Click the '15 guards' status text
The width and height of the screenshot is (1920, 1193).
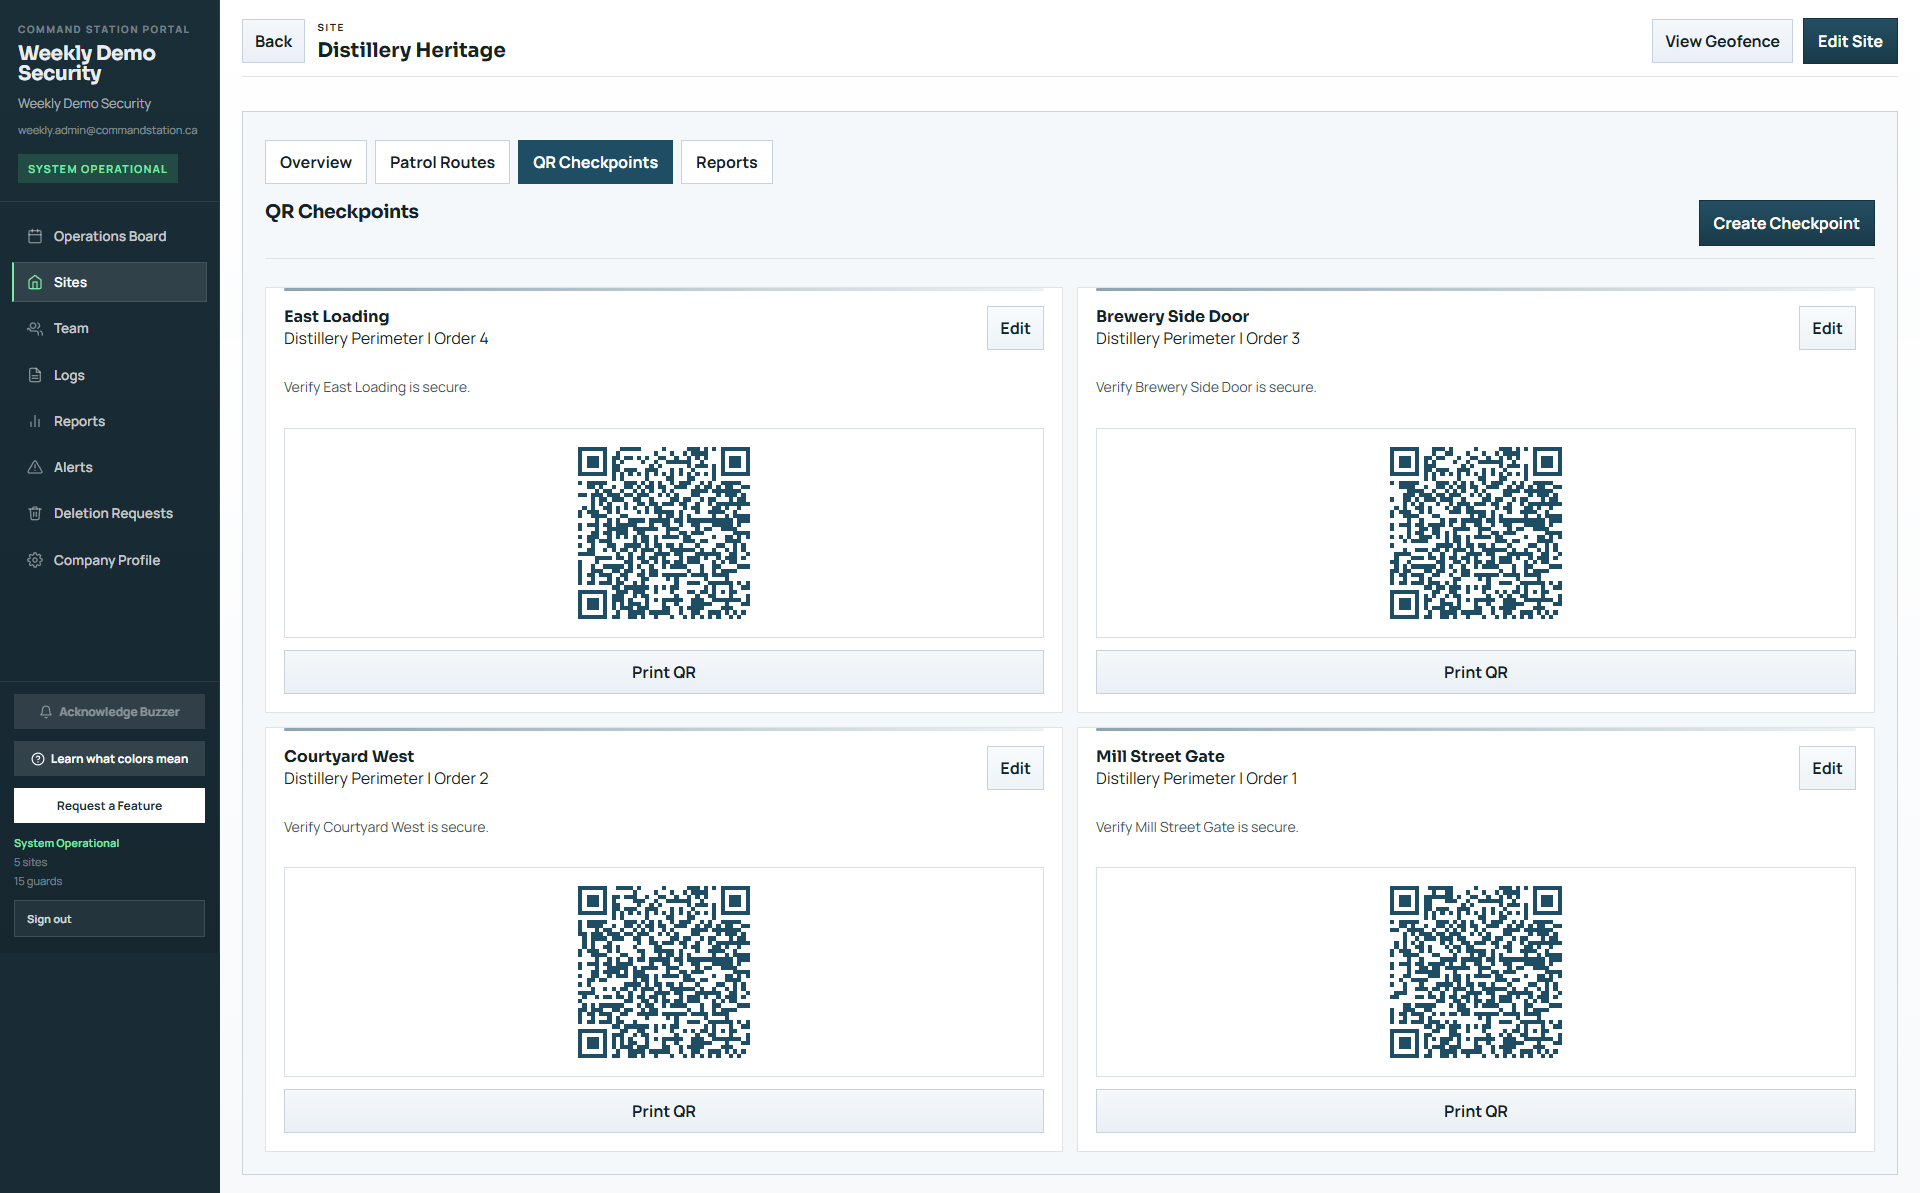(38, 881)
